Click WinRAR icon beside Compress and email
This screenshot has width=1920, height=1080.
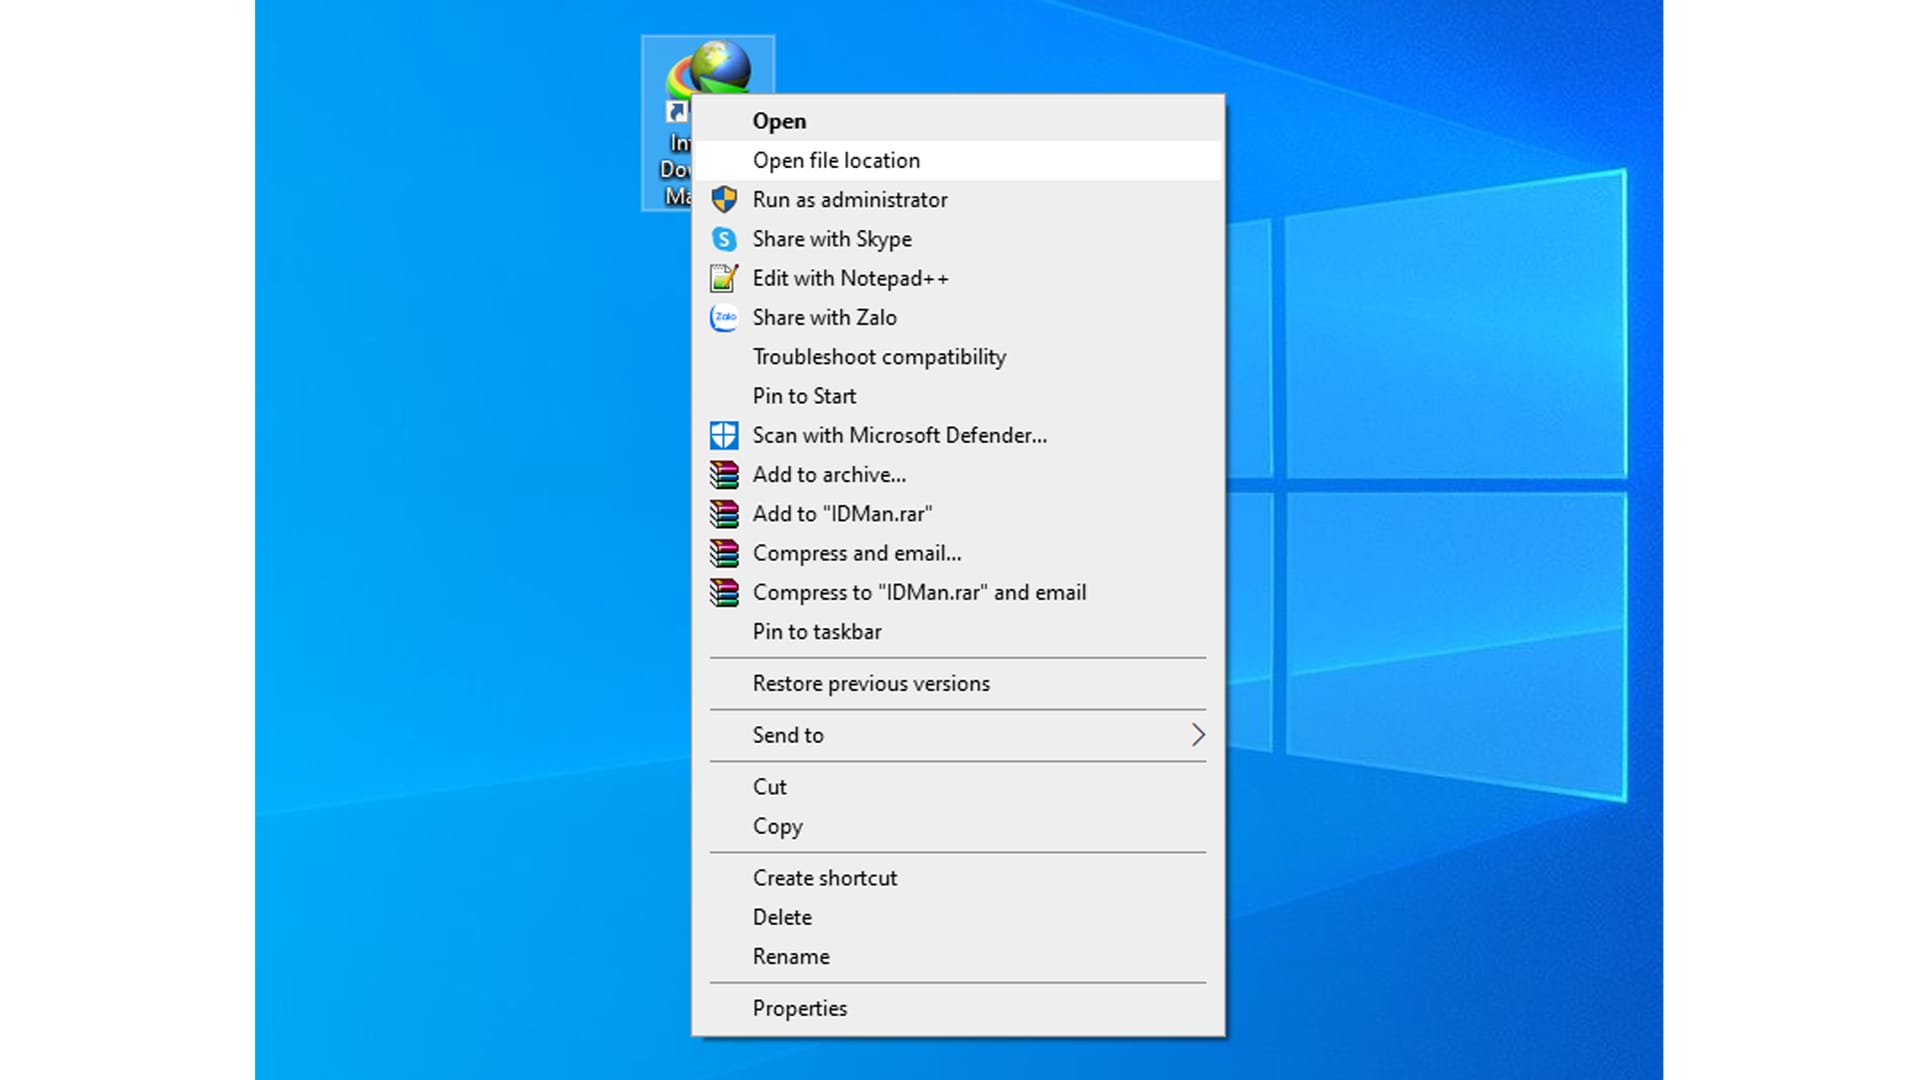(724, 553)
